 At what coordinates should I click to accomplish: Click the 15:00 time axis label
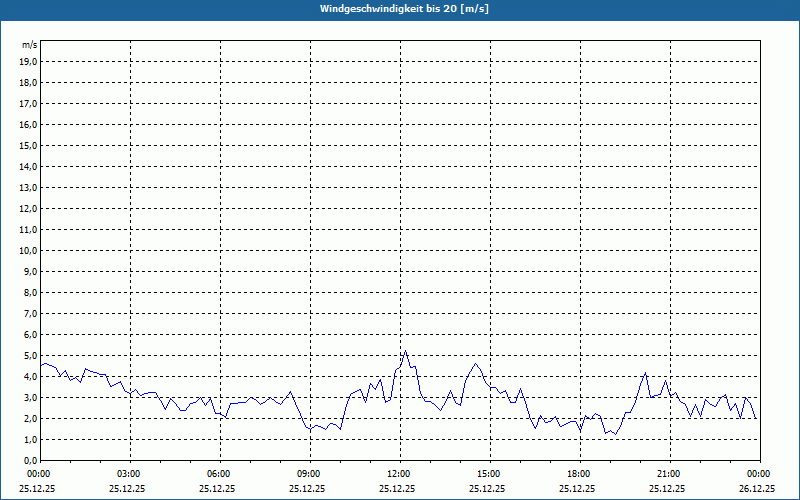[x=489, y=474]
